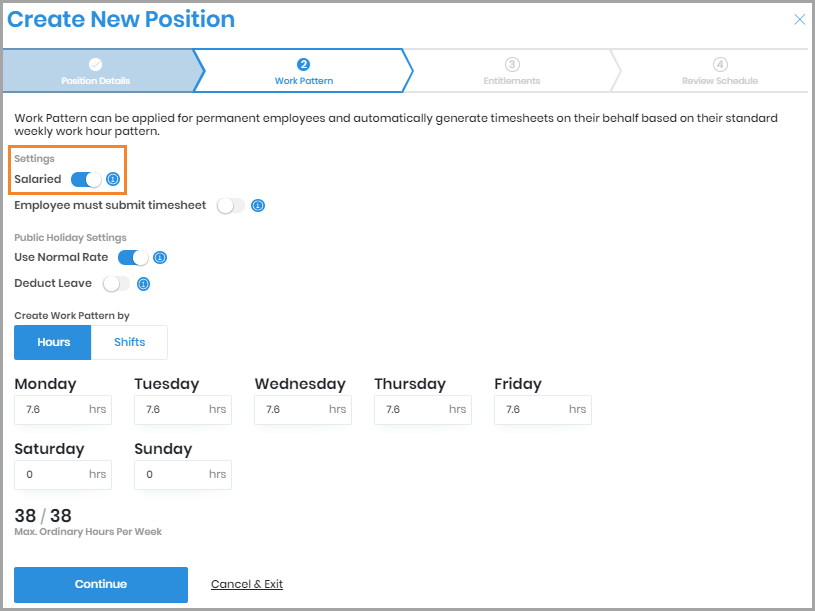Click the step 4 Review Schedule number icon
This screenshot has width=815, height=611.
click(x=720, y=65)
